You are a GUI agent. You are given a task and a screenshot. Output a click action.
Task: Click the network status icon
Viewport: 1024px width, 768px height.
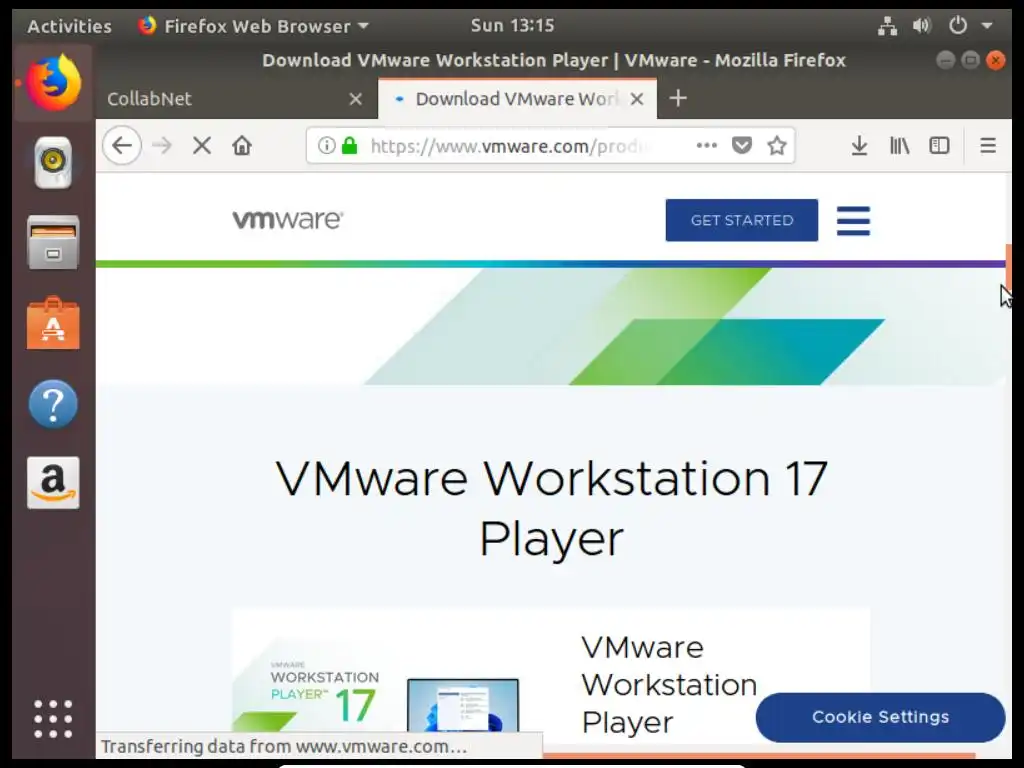[x=887, y=26]
